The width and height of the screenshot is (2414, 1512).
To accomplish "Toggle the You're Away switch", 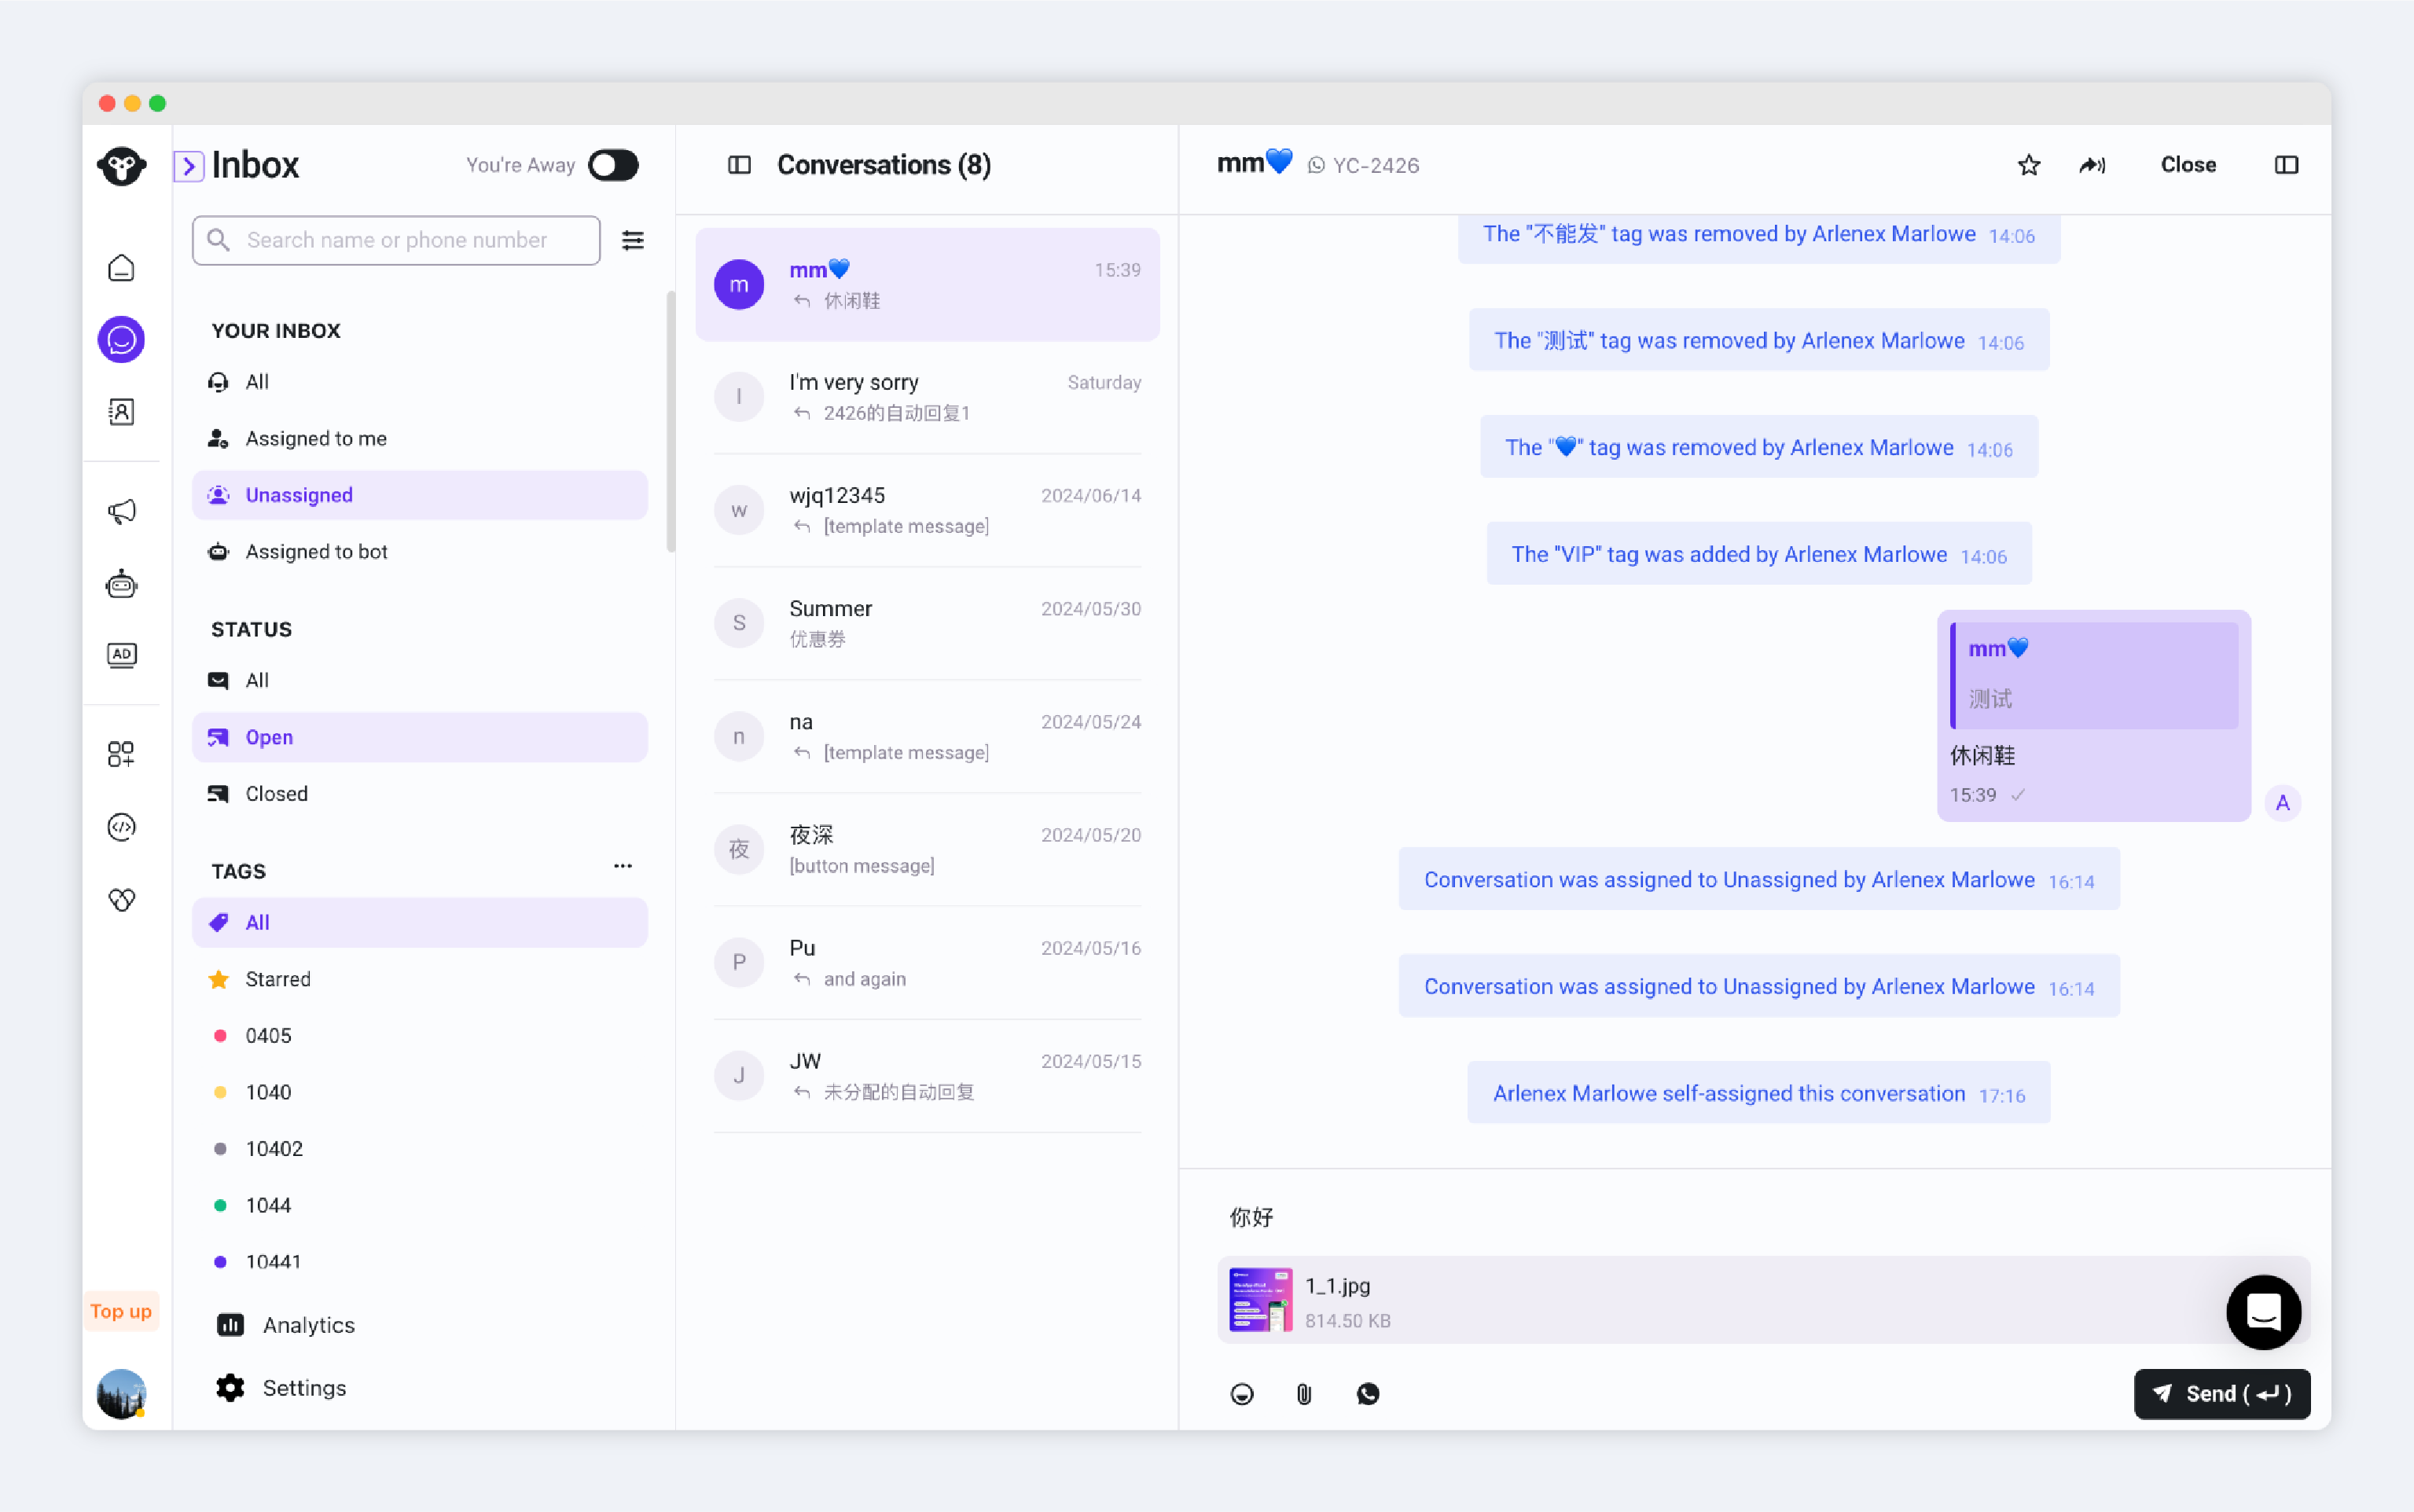I will 613,165.
